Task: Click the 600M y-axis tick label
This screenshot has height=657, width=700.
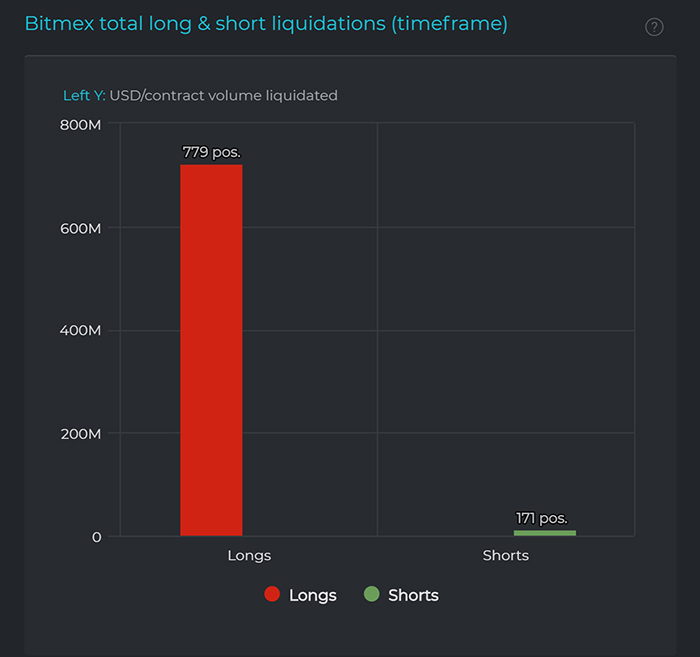Action: (81, 228)
